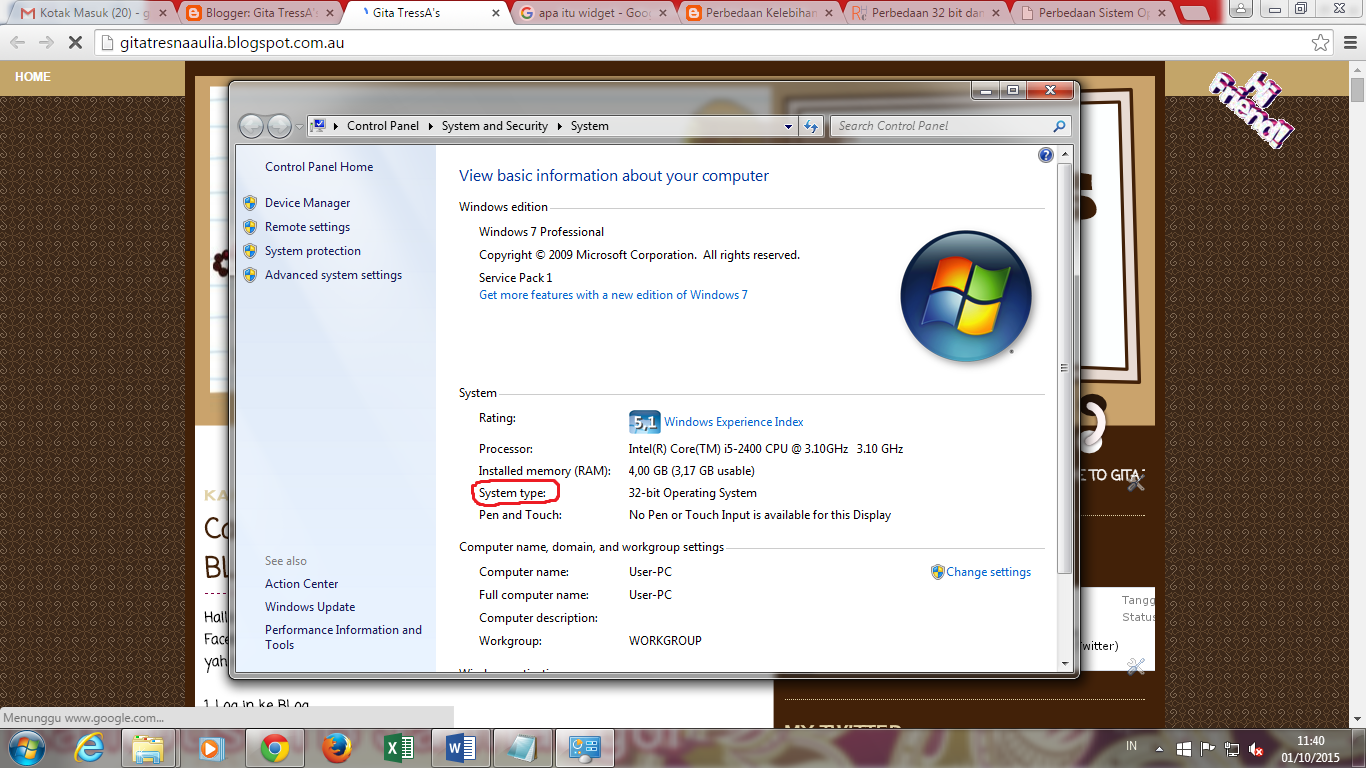Click the Advanced system settings shield icon
Image resolution: width=1366 pixels, height=768 pixels.
(x=250, y=275)
